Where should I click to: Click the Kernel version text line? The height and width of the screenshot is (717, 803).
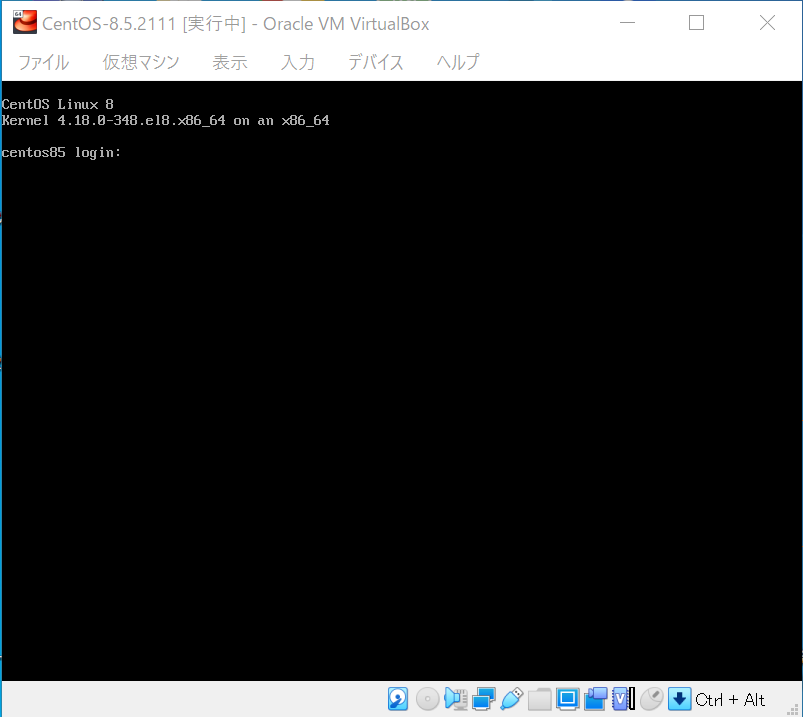point(165,121)
